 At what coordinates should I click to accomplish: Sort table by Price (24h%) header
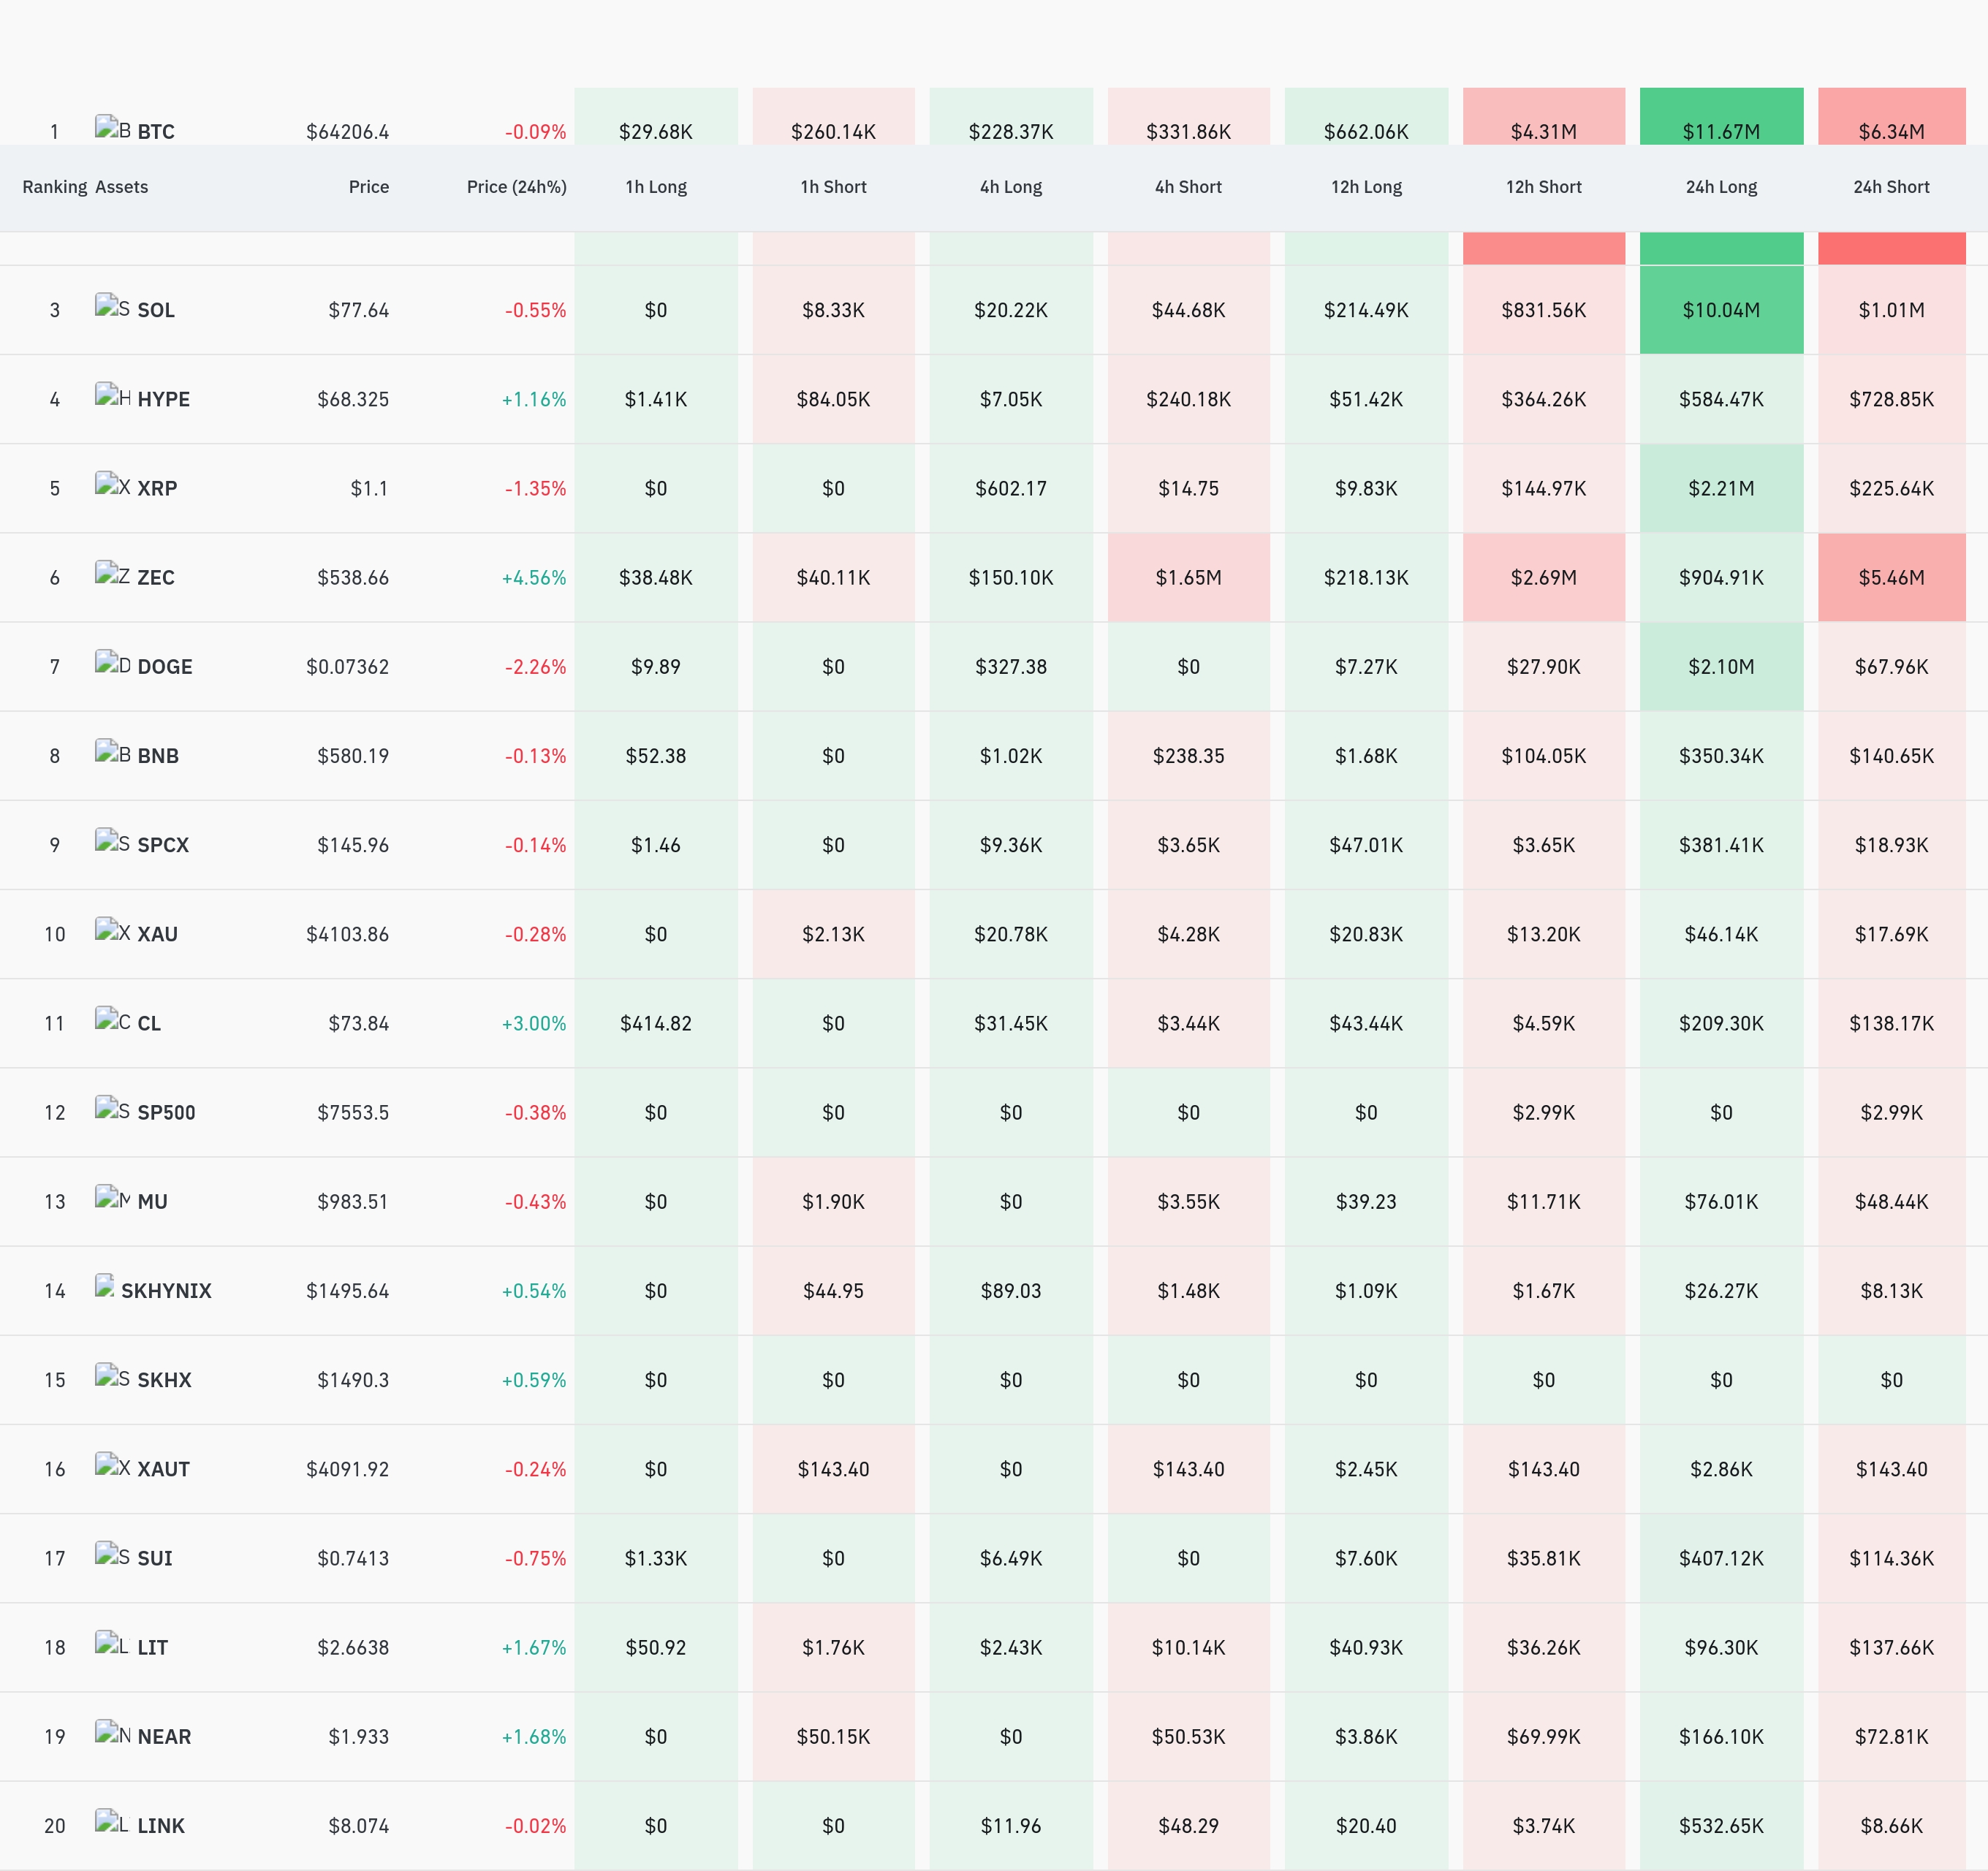click(516, 187)
